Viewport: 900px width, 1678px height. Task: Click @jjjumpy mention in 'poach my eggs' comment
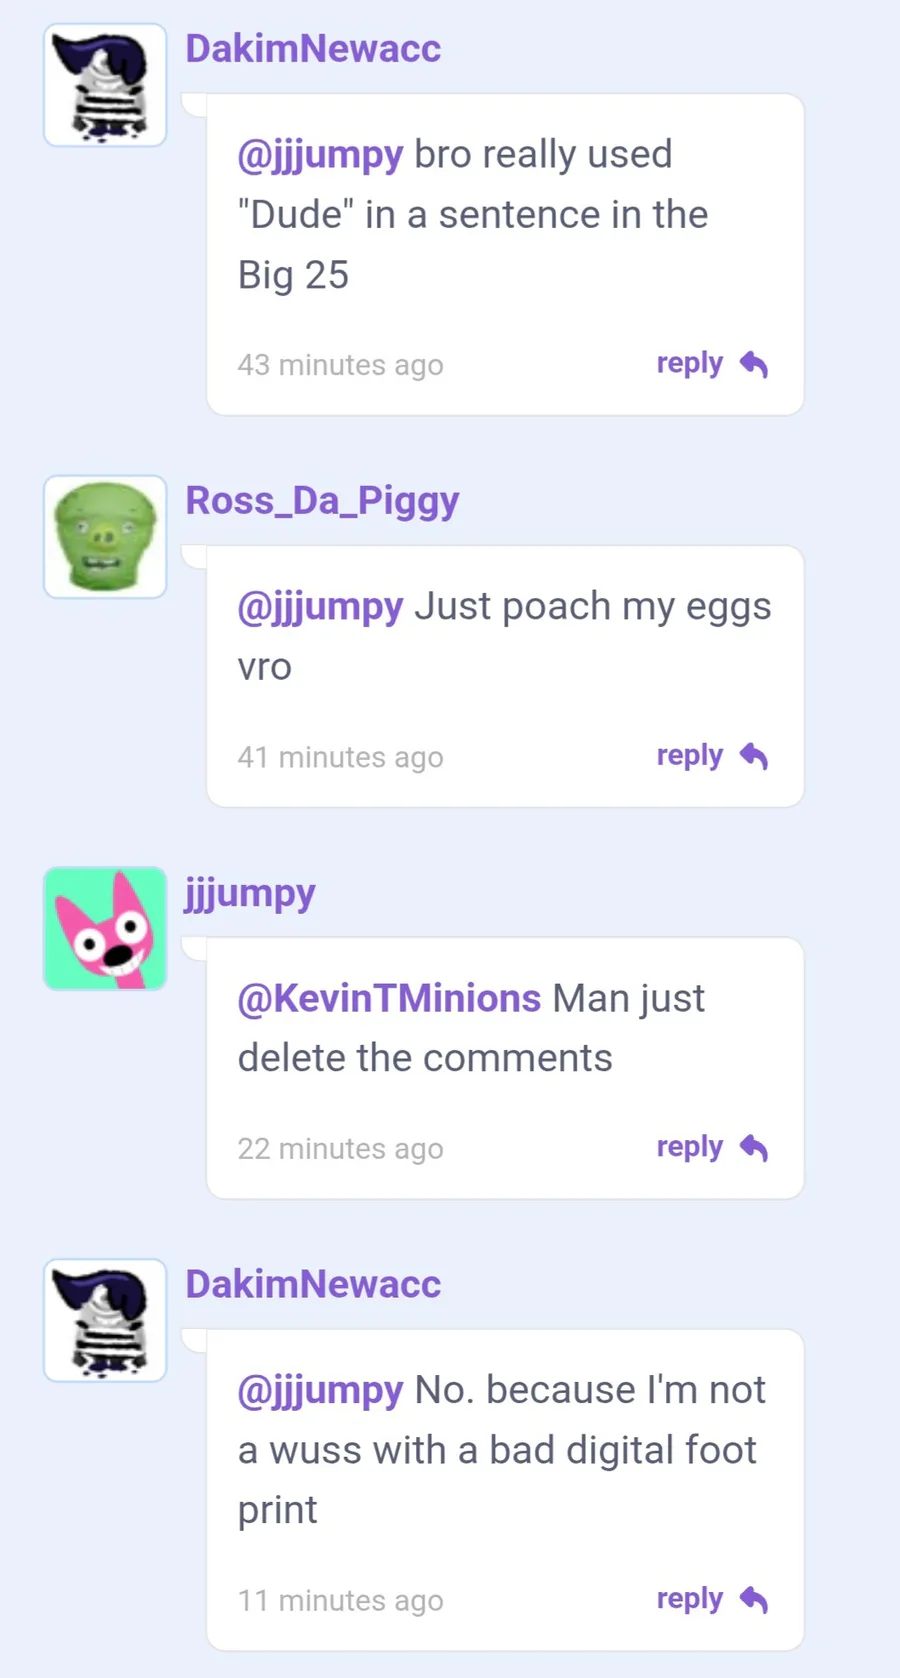pos(320,607)
